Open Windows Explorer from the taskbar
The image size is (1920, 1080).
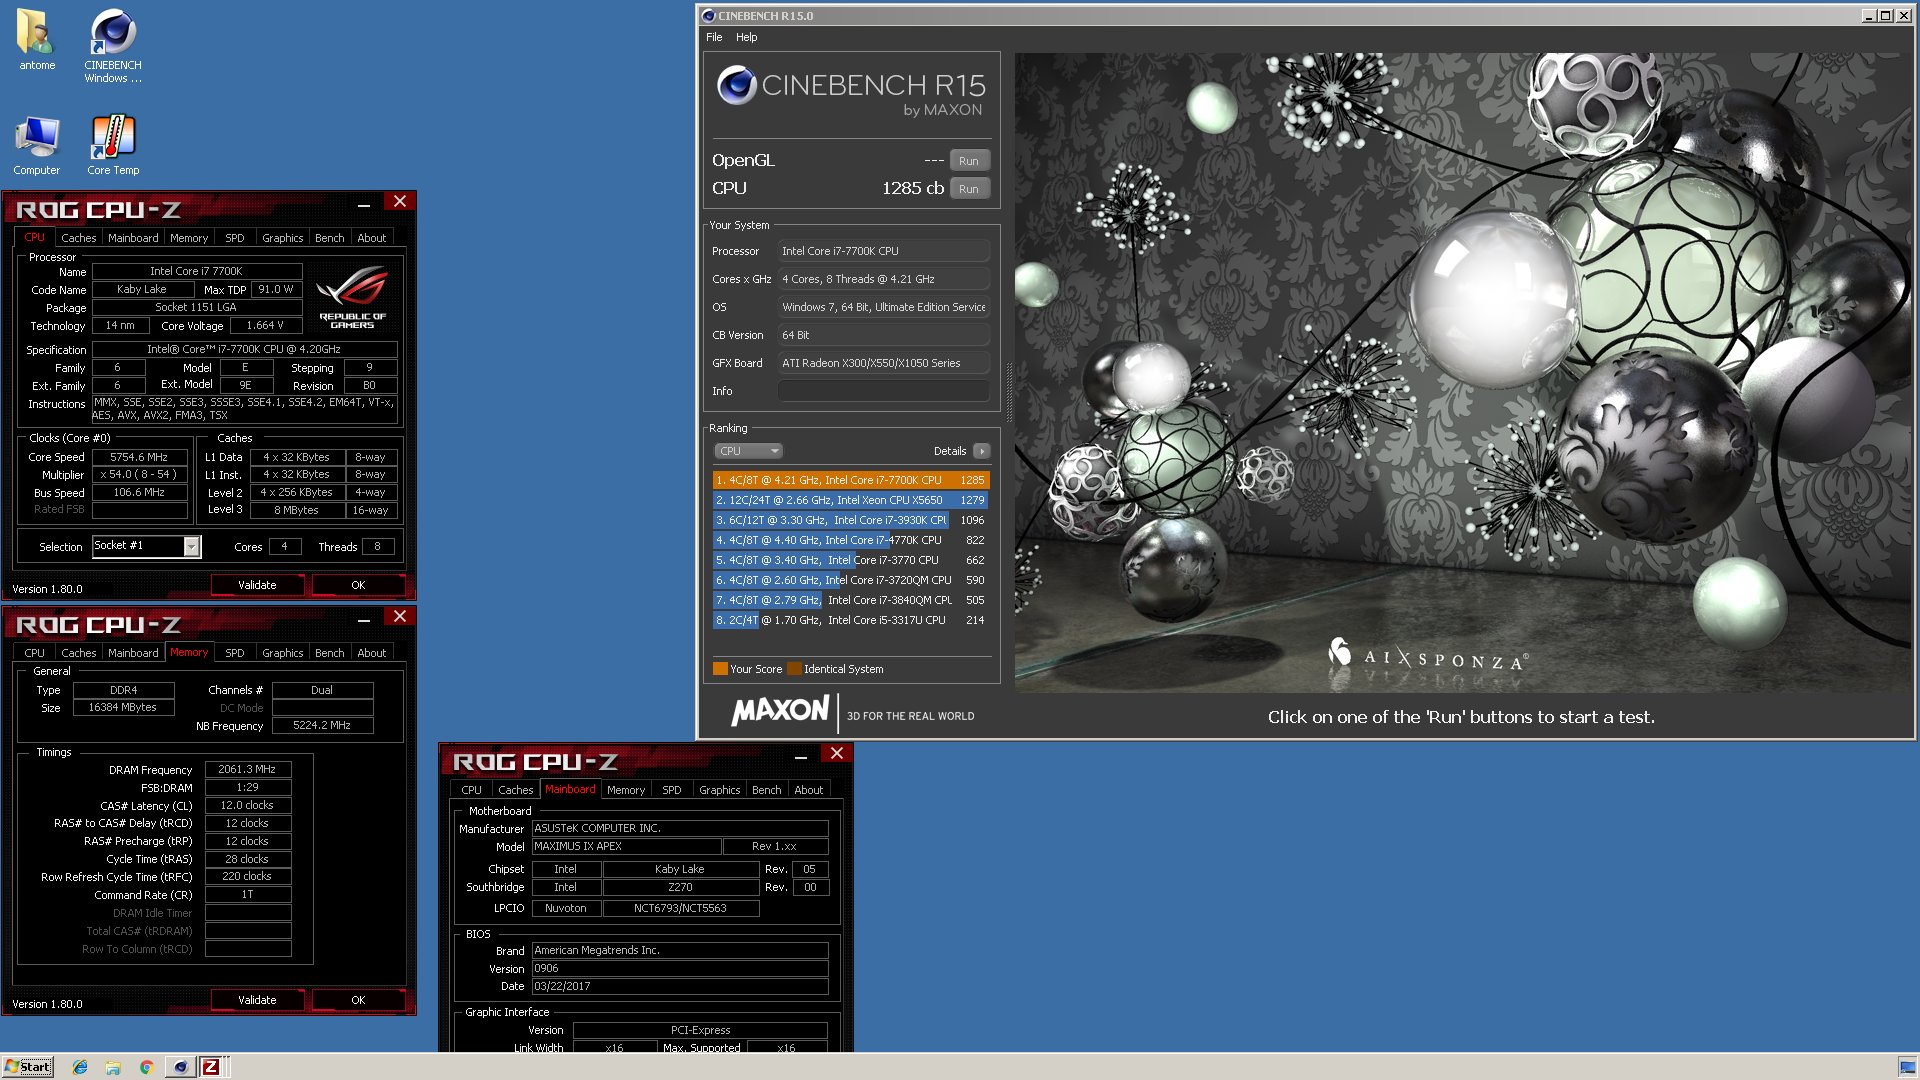(113, 1067)
